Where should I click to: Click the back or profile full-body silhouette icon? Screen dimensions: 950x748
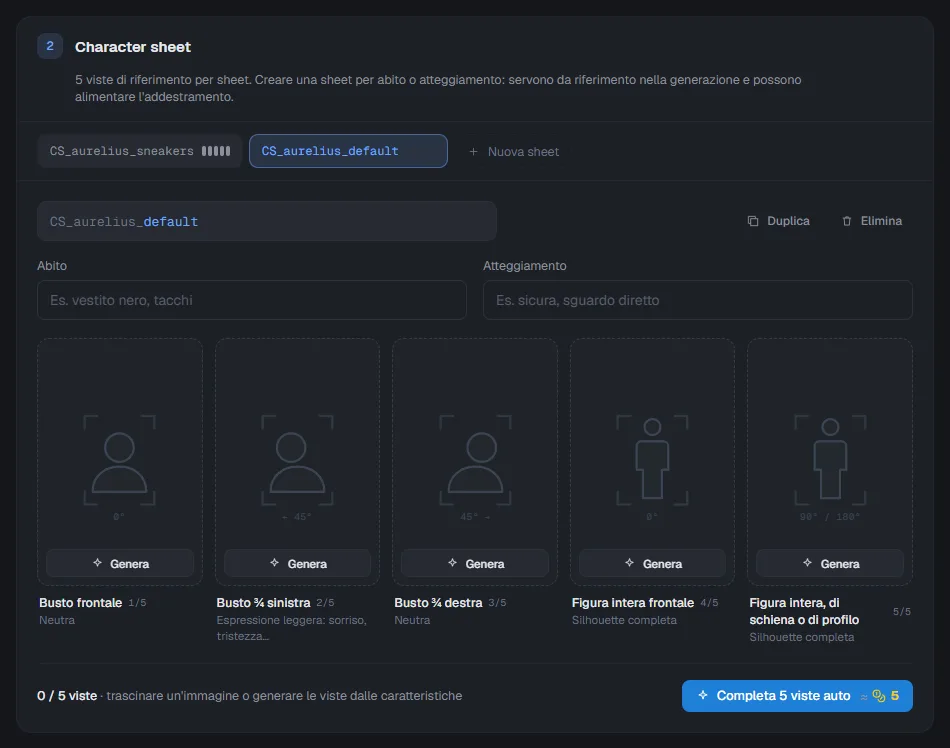(x=830, y=460)
